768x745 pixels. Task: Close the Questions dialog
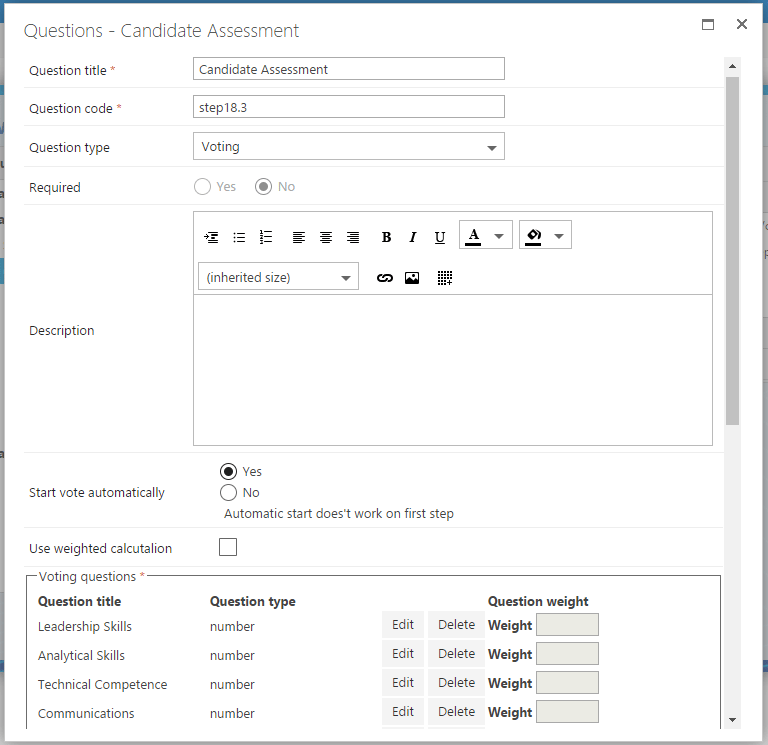(742, 24)
